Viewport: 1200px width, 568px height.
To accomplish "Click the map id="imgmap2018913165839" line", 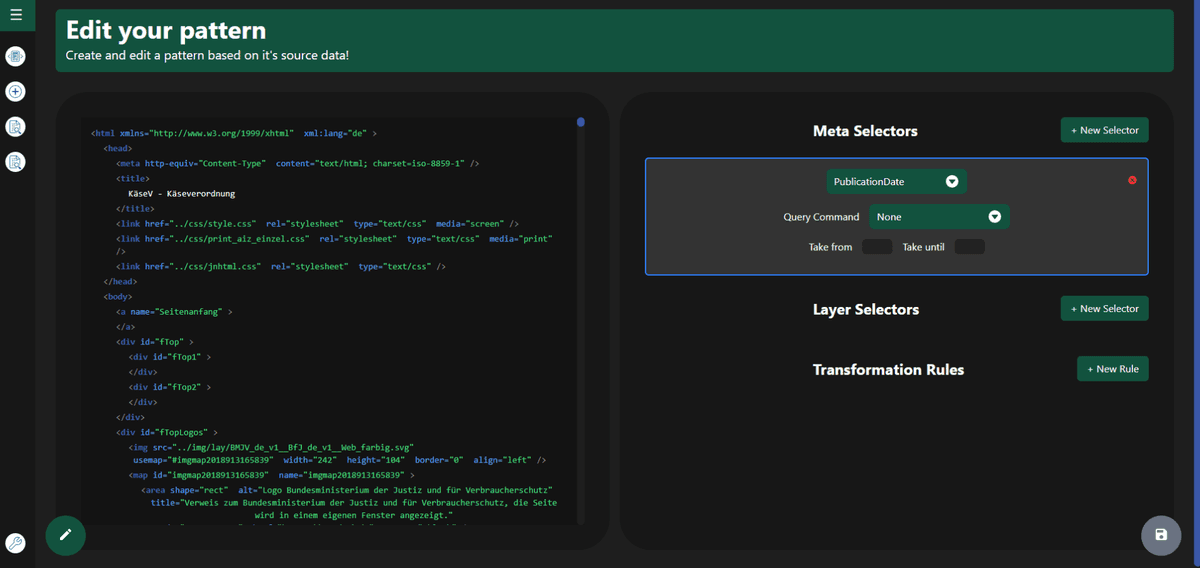I will (271, 475).
